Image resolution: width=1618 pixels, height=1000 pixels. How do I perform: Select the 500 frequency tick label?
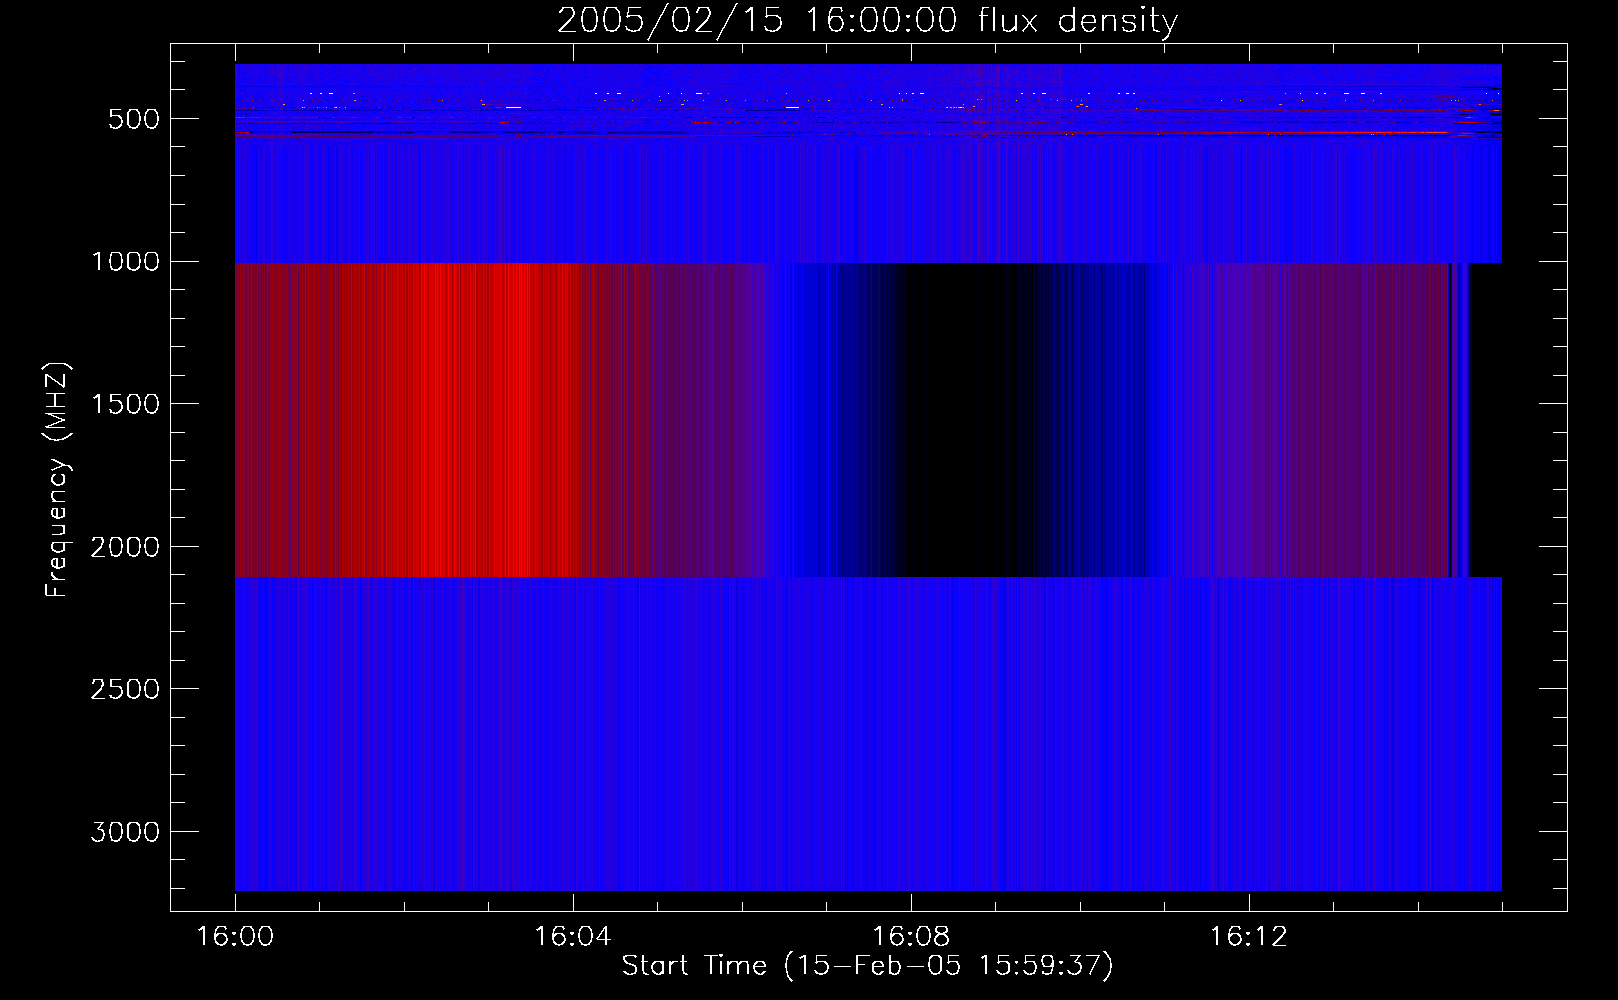[135, 119]
